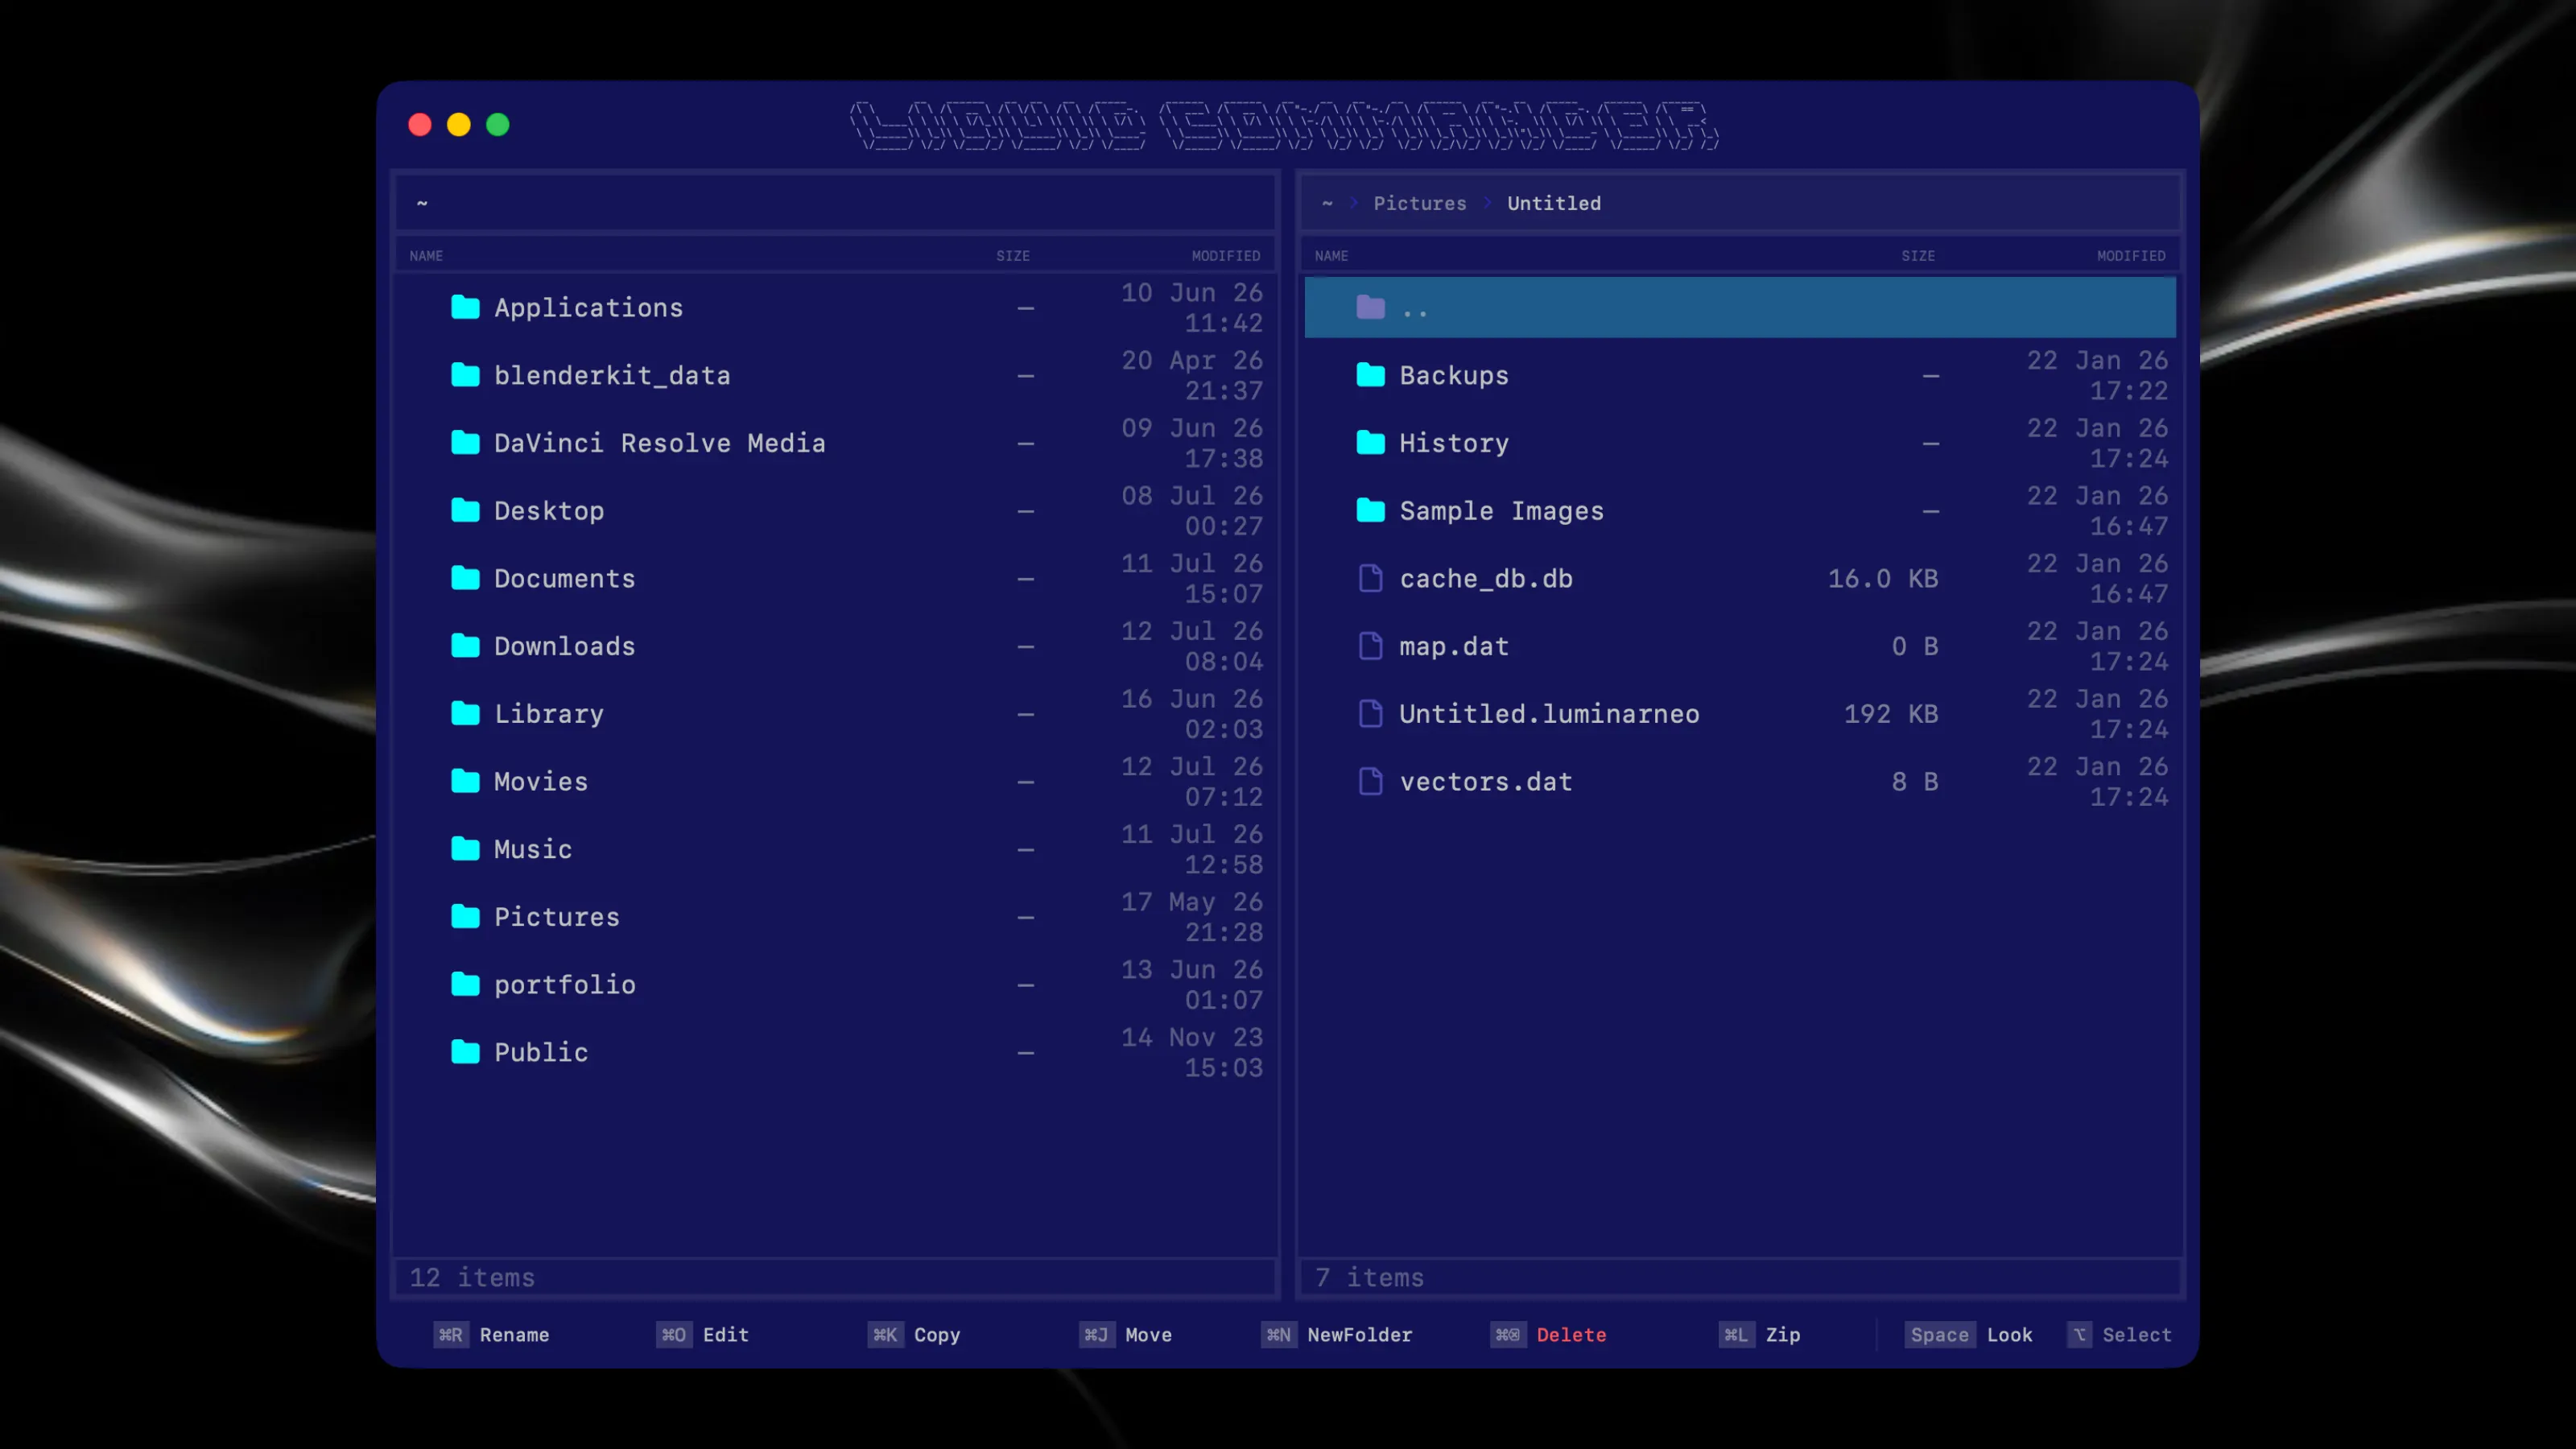The image size is (2576, 1449).
Task: Click the vectors.dat file icon
Action: pos(1371,781)
